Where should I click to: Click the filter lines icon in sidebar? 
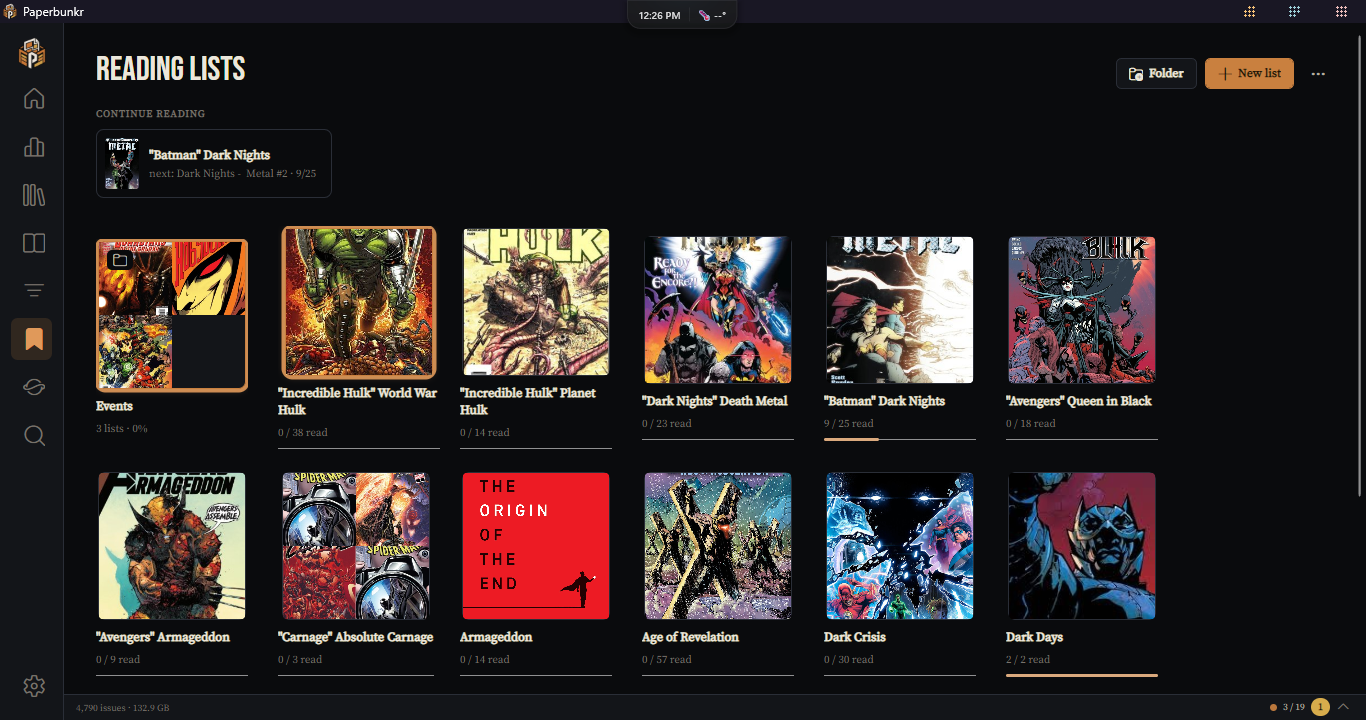[x=34, y=291]
